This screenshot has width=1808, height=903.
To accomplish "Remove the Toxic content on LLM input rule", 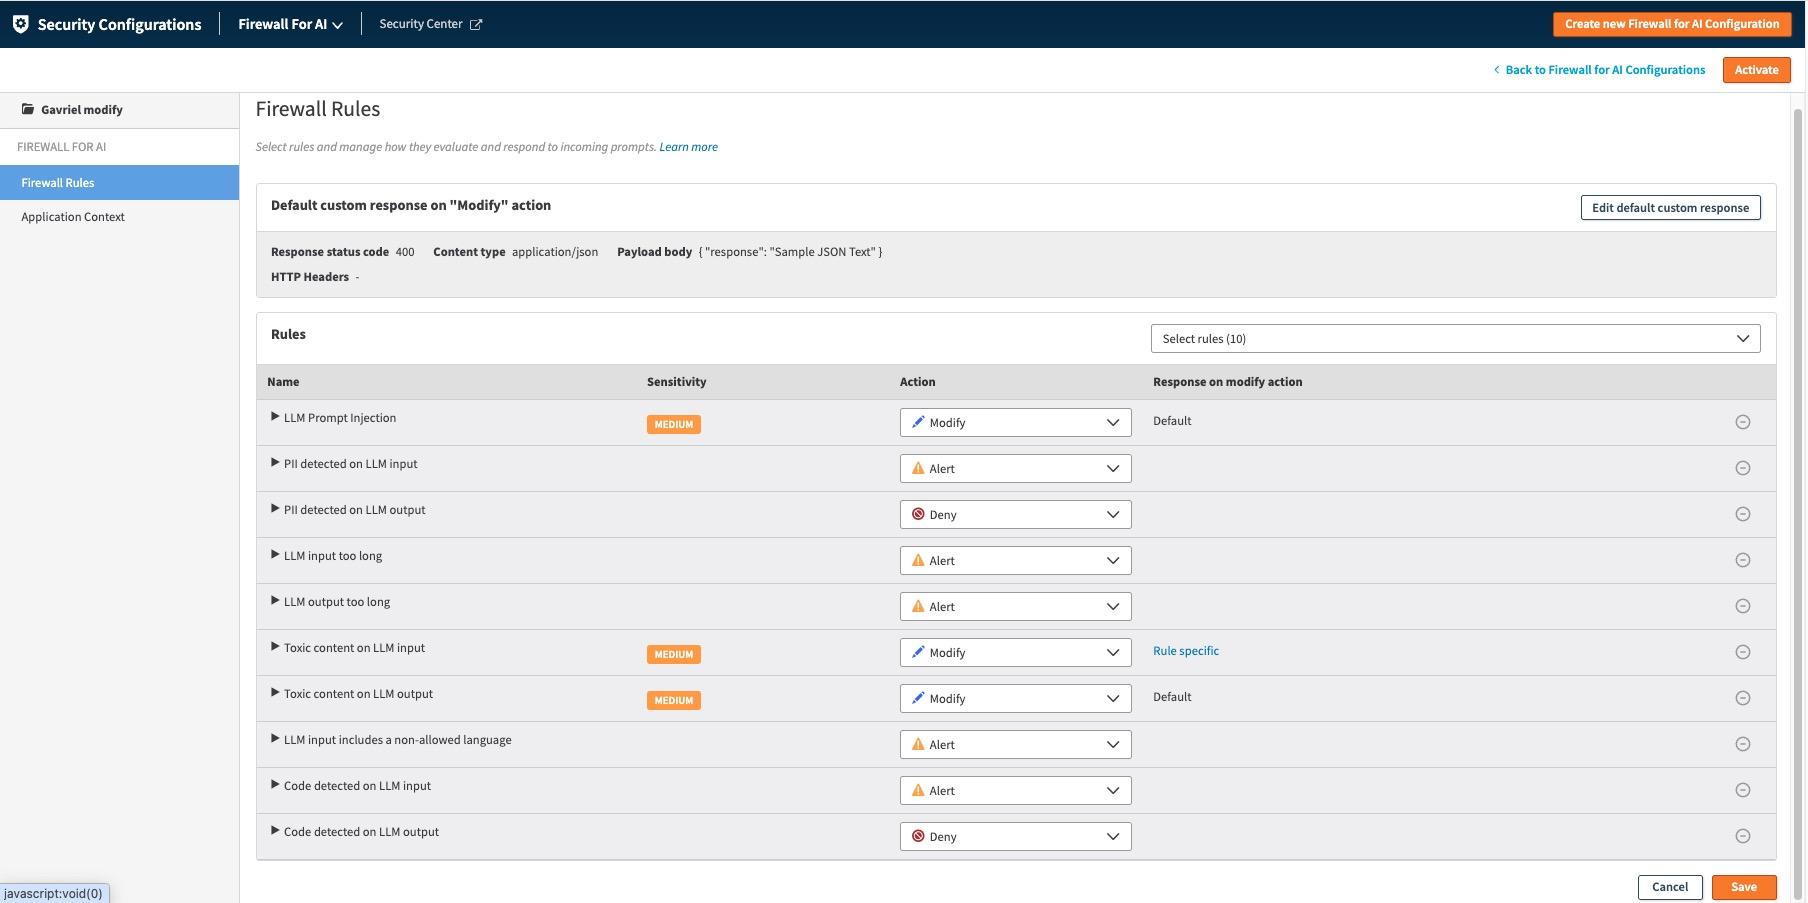I will 1742,652.
